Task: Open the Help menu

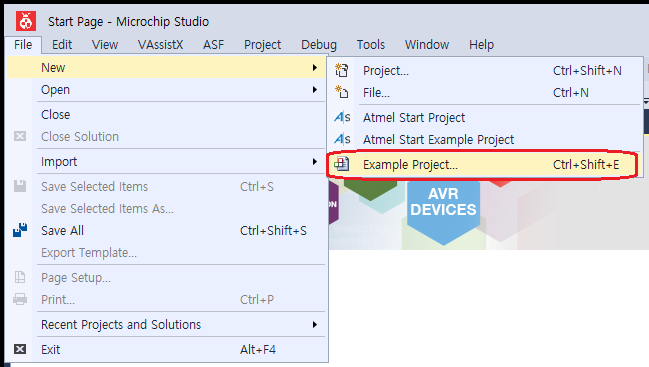Action: 481,45
